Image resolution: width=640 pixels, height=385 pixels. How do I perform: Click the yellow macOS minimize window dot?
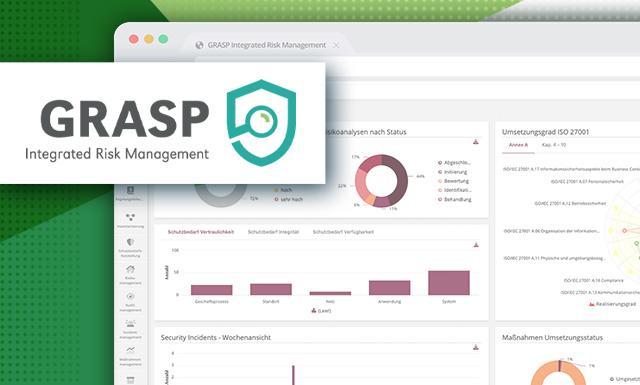pyautogui.click(x=149, y=39)
